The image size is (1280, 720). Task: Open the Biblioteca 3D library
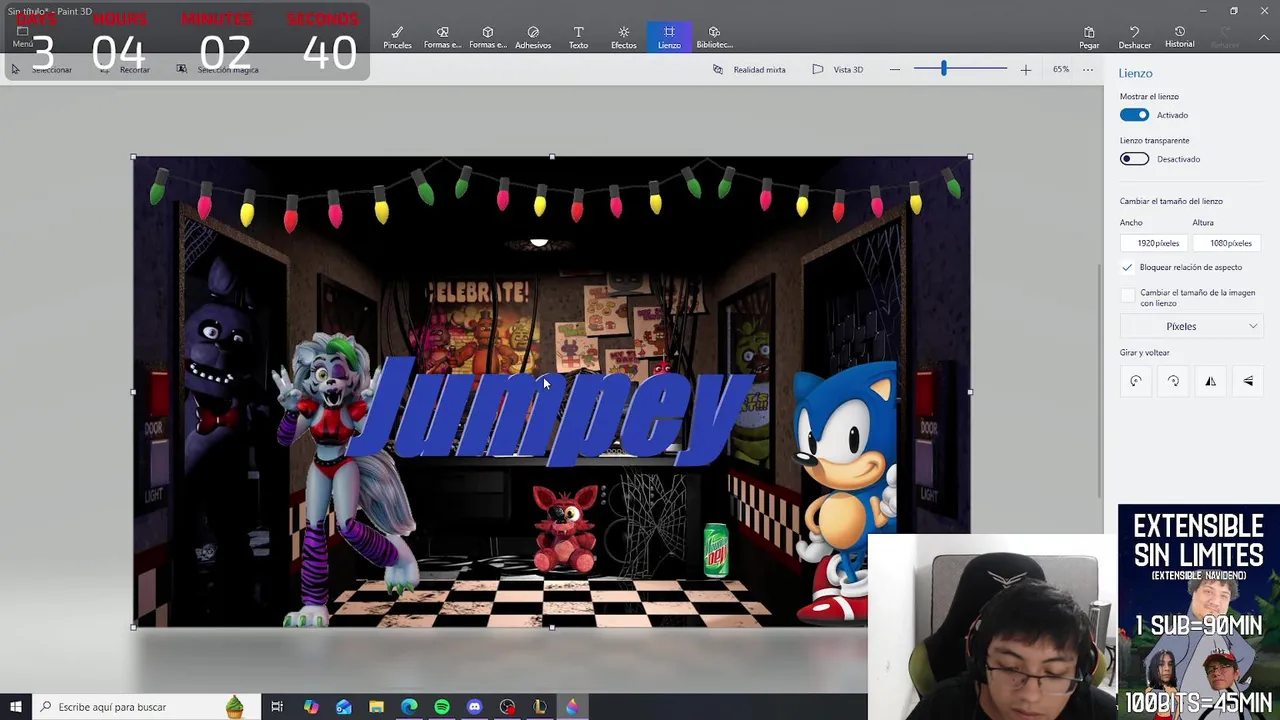click(714, 37)
